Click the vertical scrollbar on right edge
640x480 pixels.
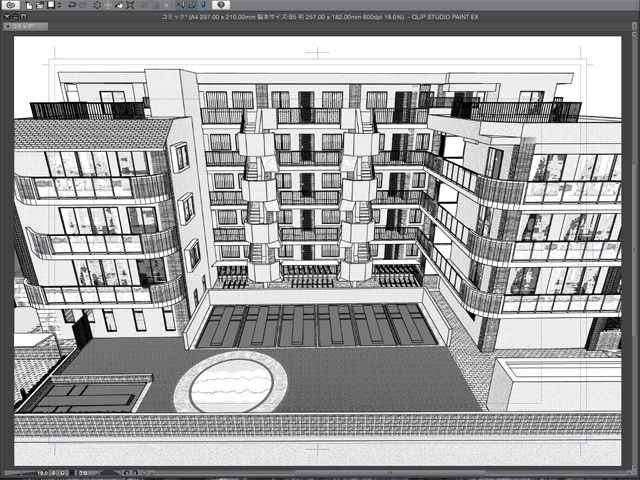click(634, 249)
